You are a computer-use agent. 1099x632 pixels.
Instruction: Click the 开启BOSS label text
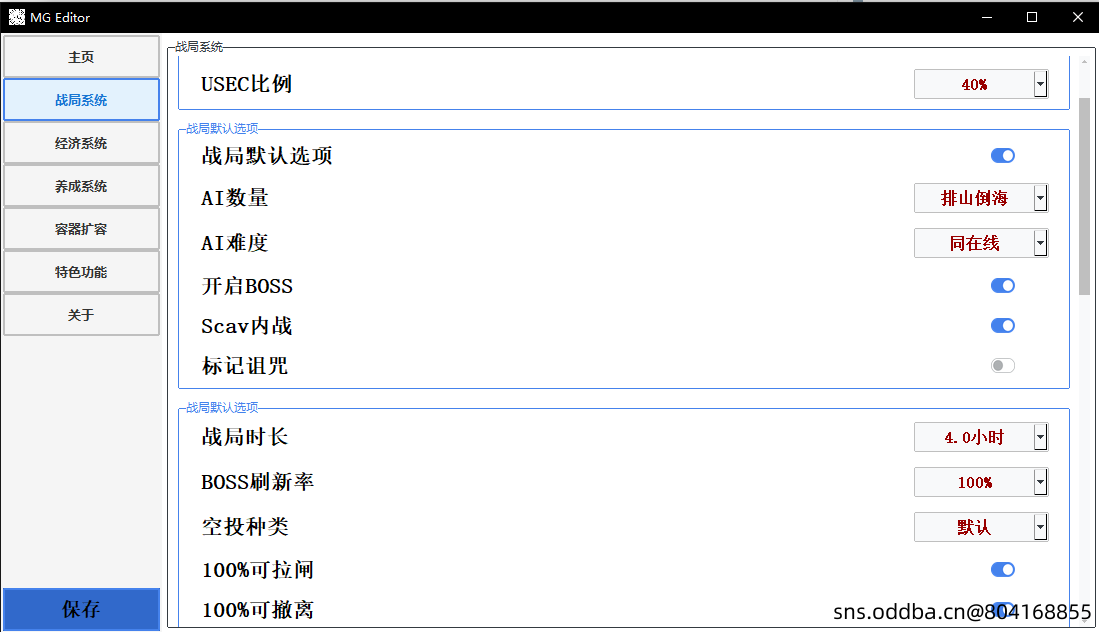tap(247, 286)
